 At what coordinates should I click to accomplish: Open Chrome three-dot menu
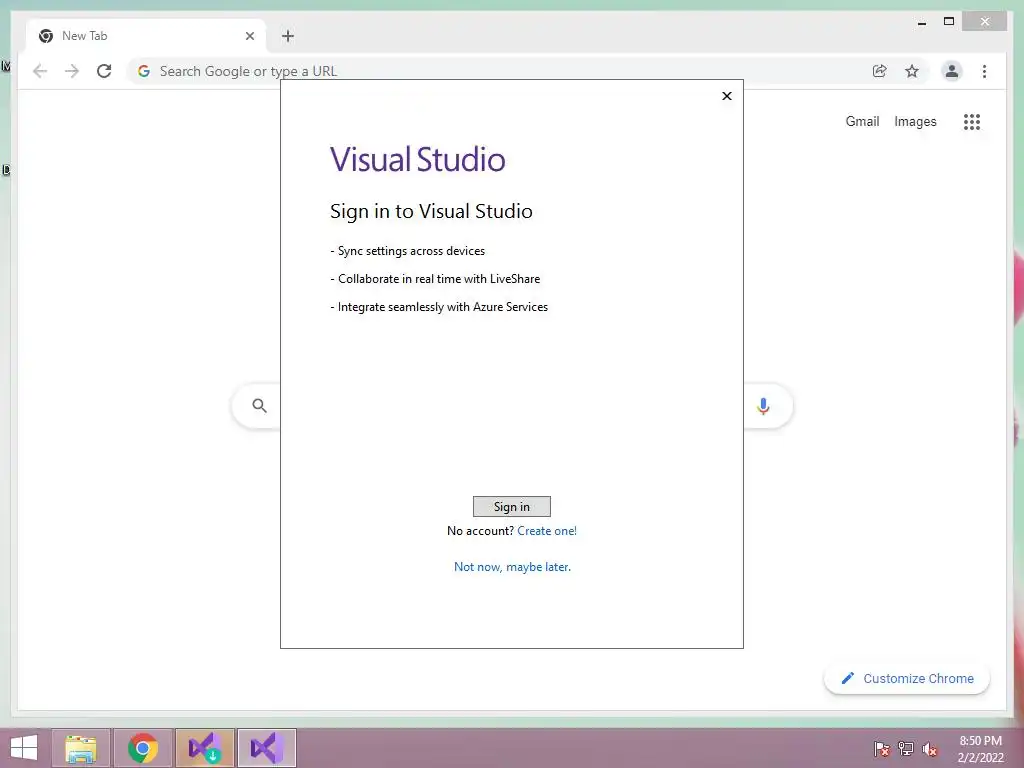984,71
